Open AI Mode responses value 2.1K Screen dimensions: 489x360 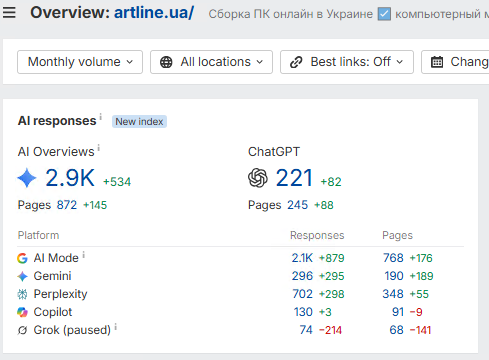302,258
